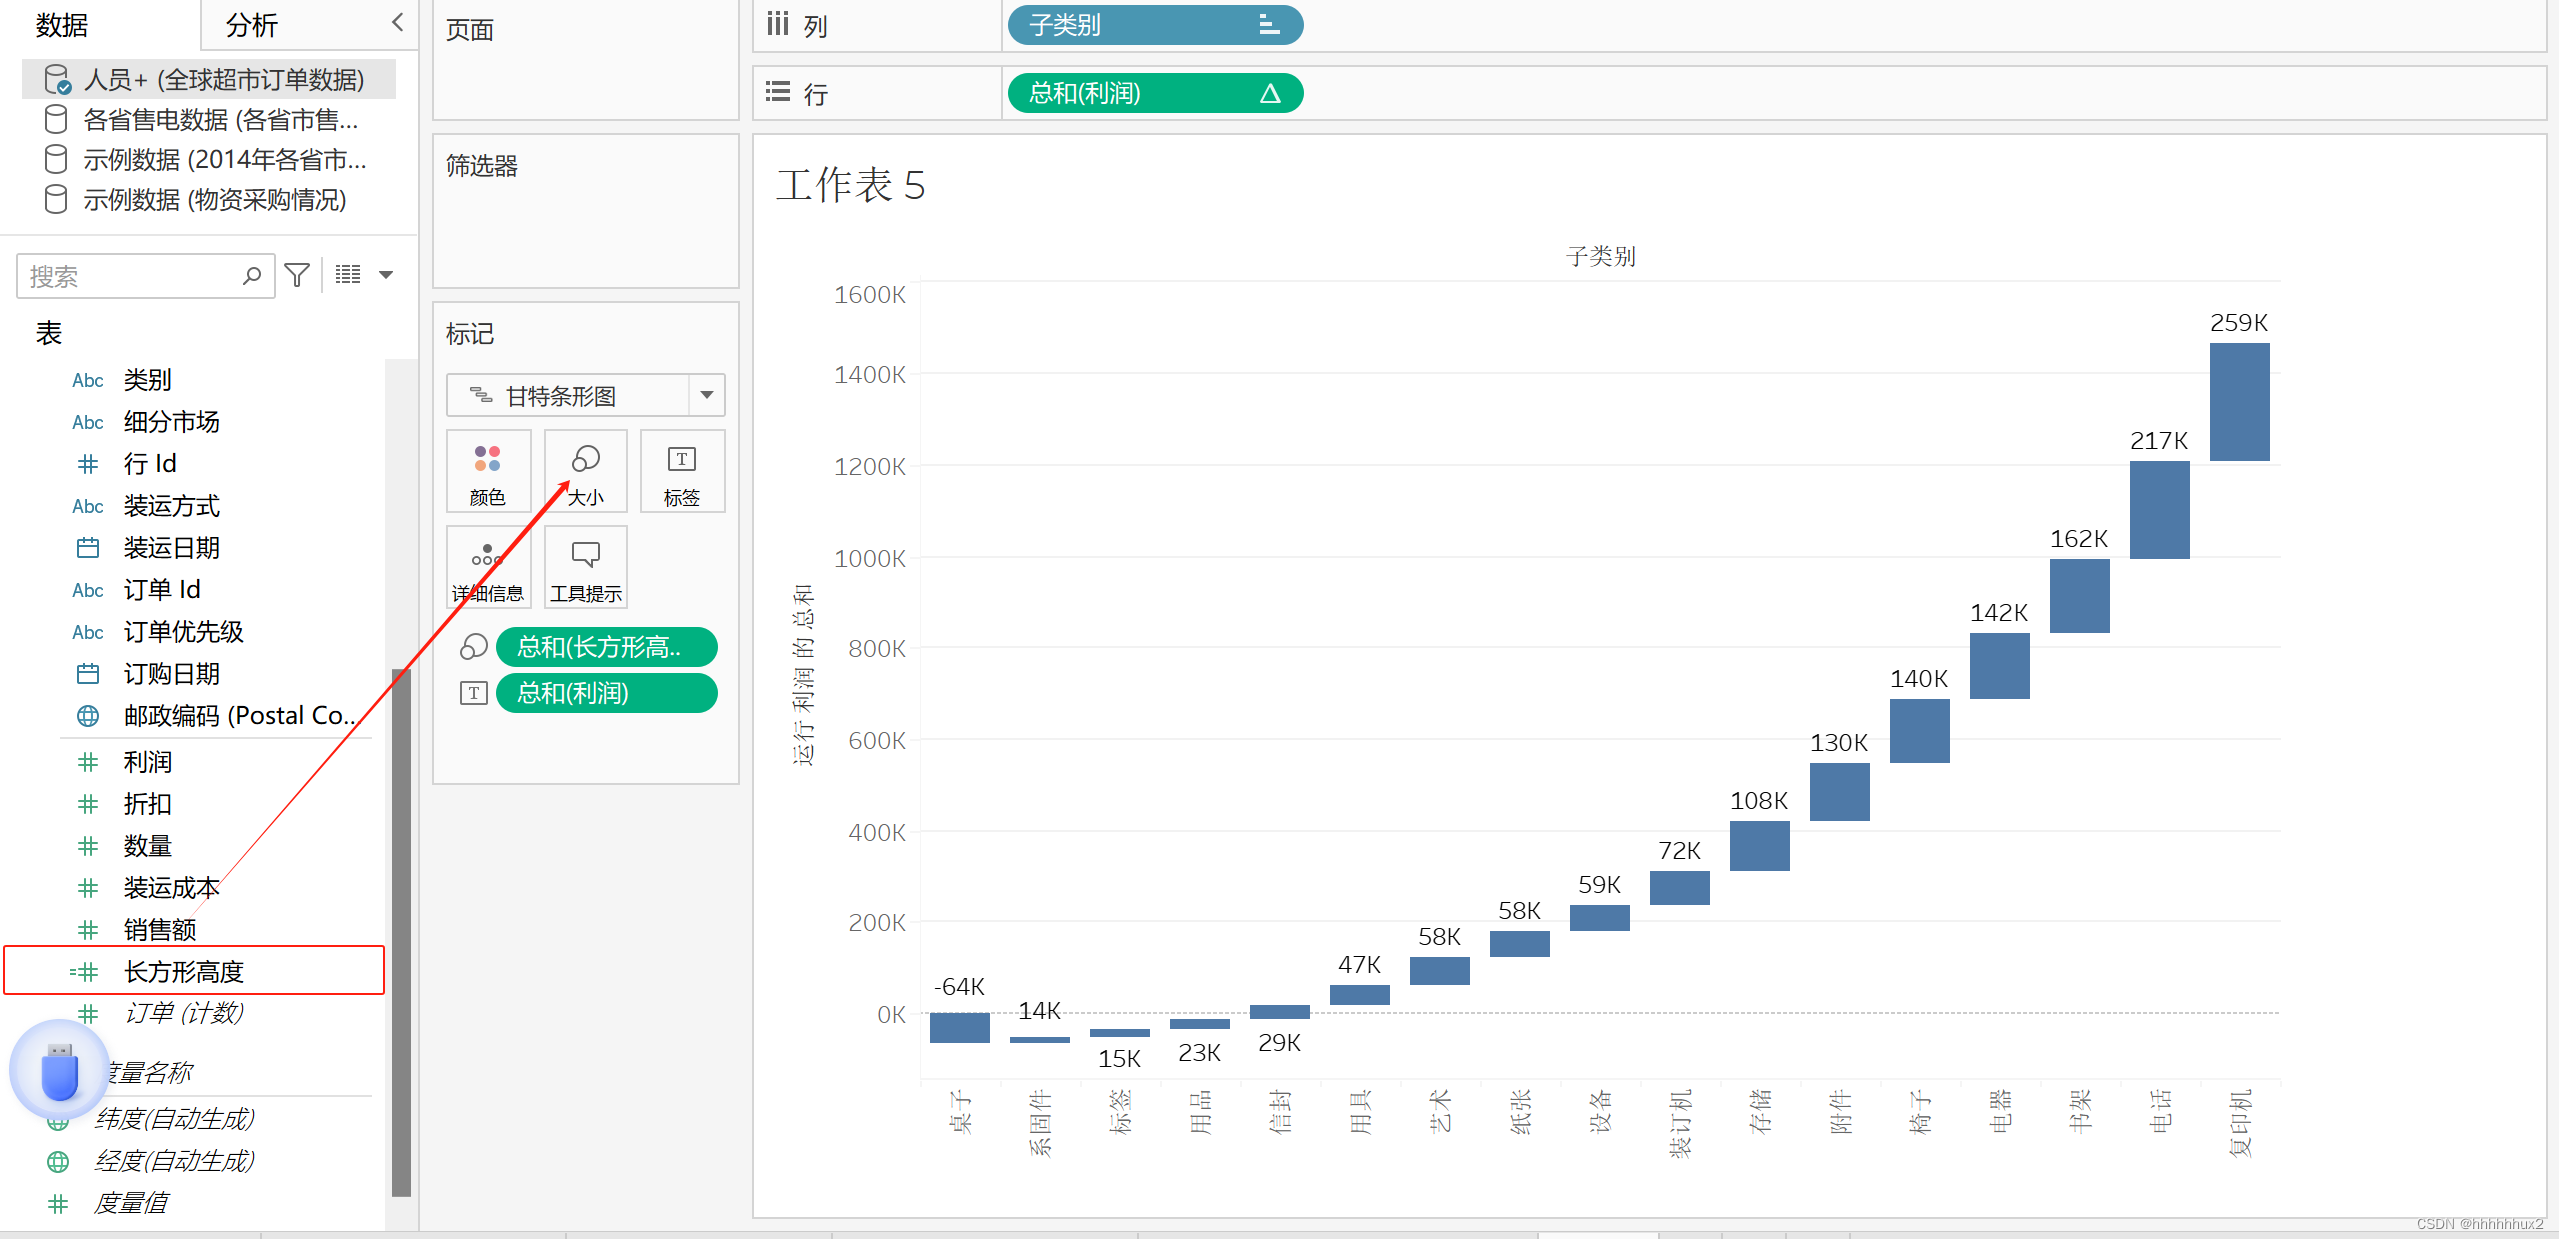Click the filter icon beside search box
This screenshot has width=2559, height=1239.
coord(297,275)
